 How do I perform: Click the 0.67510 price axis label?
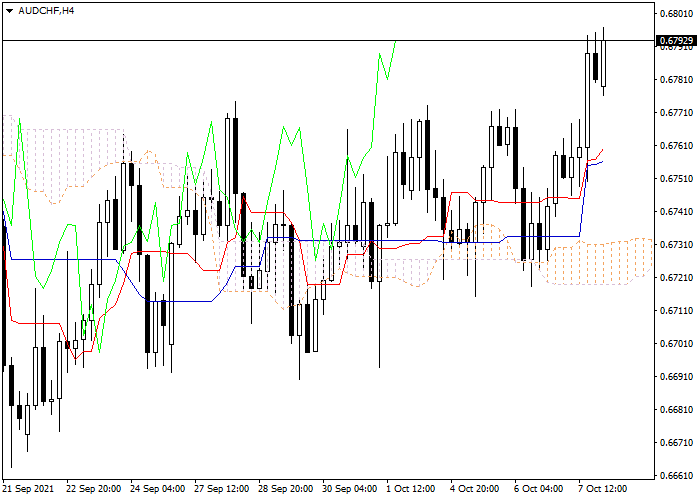coord(676,179)
